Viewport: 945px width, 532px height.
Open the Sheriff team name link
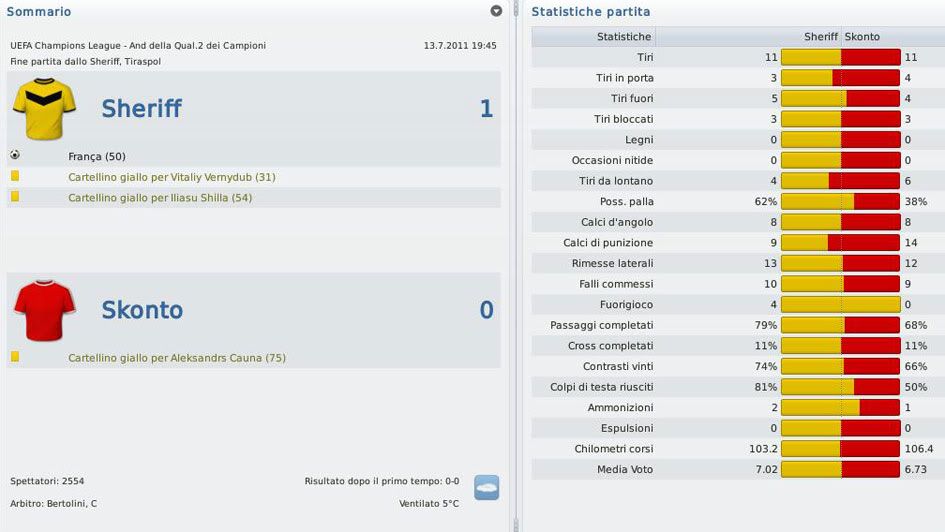(141, 109)
